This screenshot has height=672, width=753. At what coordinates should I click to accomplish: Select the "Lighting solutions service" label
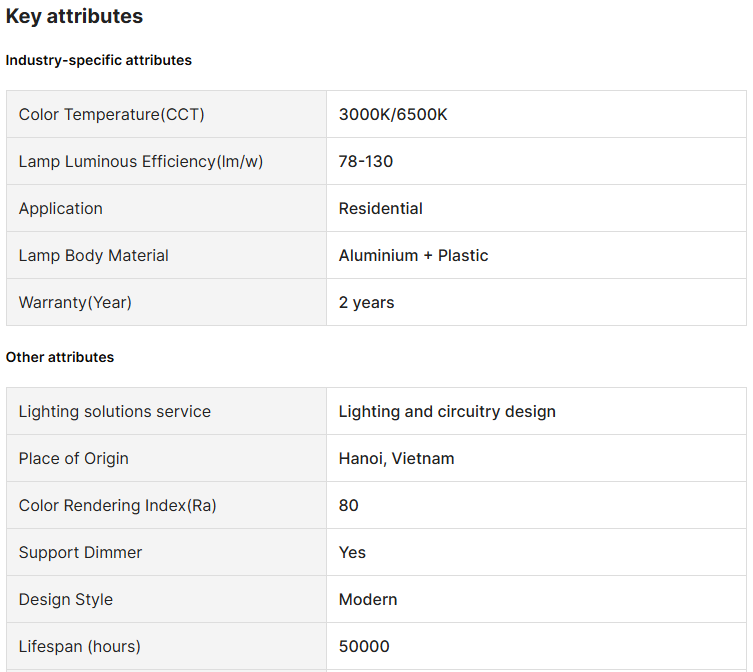tap(114, 412)
